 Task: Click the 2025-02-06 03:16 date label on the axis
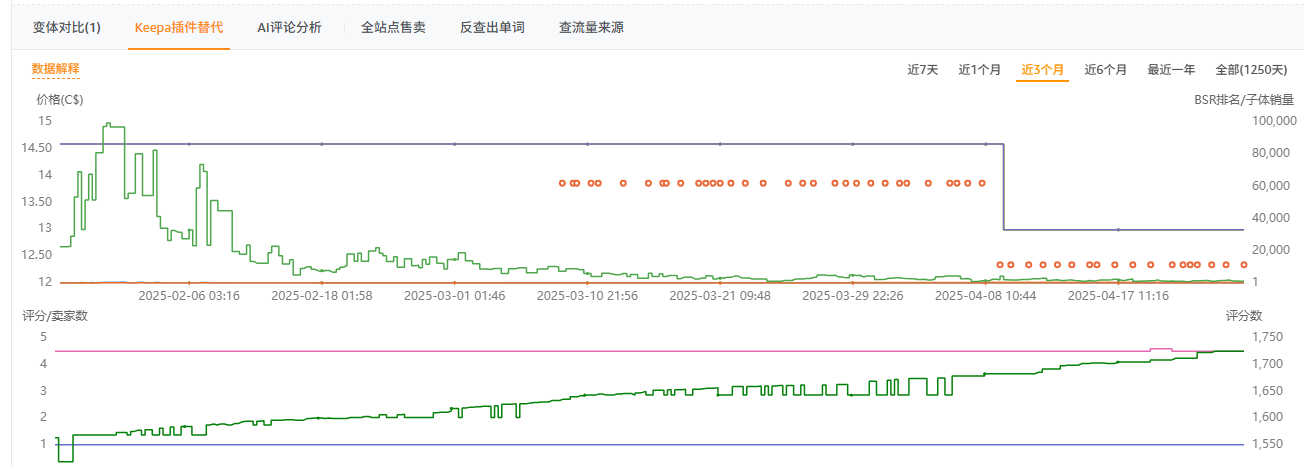pyautogui.click(x=189, y=296)
